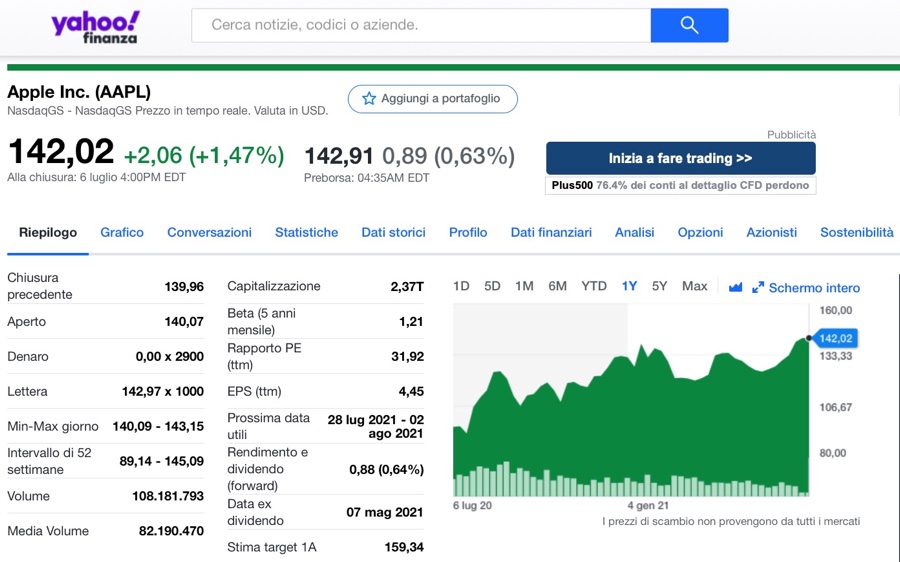Viewport: 900px width, 562px height.
Task: Select the YTD chart period
Action: coord(594,286)
